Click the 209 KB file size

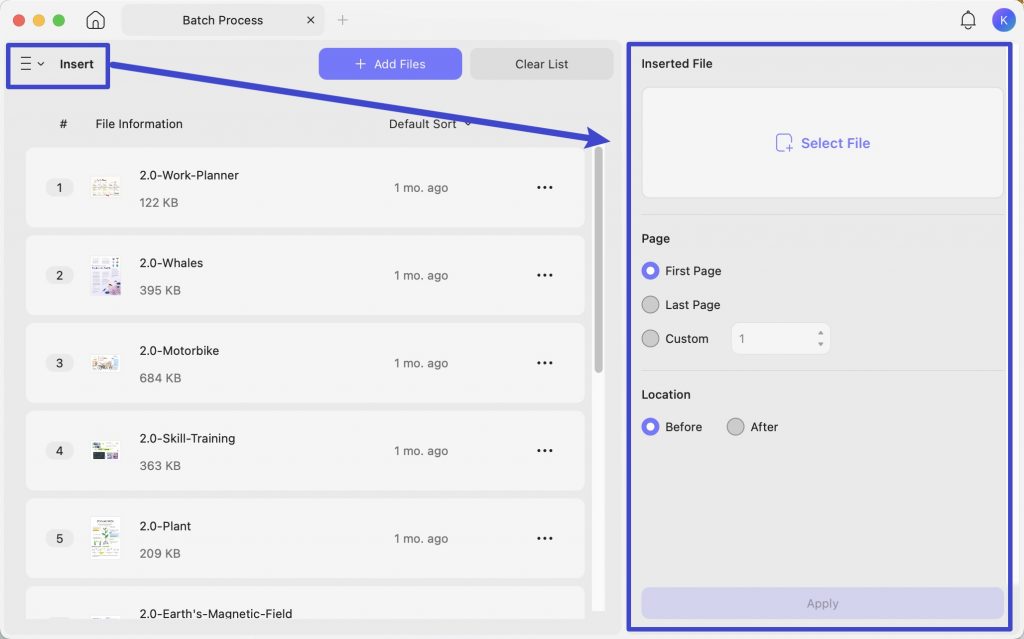point(160,553)
